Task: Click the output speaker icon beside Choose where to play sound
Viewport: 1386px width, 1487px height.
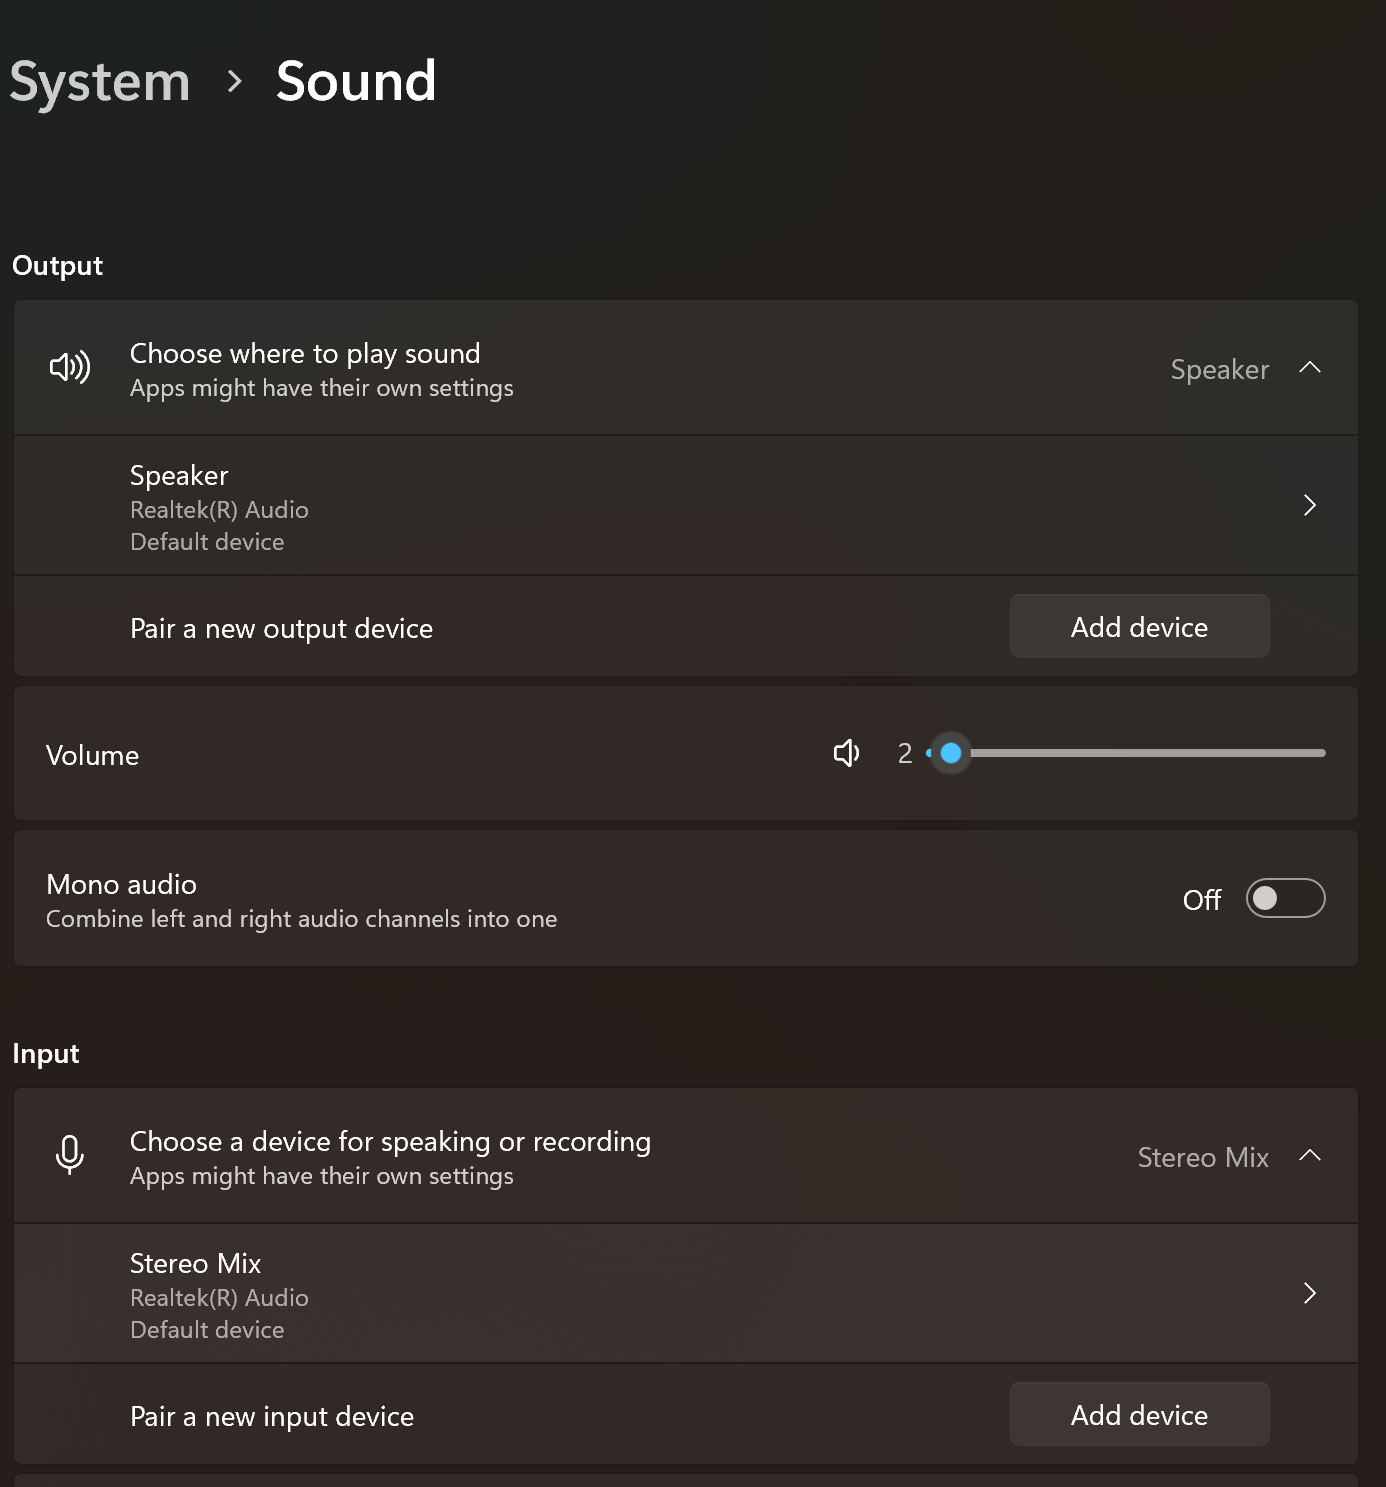Action: coord(70,367)
